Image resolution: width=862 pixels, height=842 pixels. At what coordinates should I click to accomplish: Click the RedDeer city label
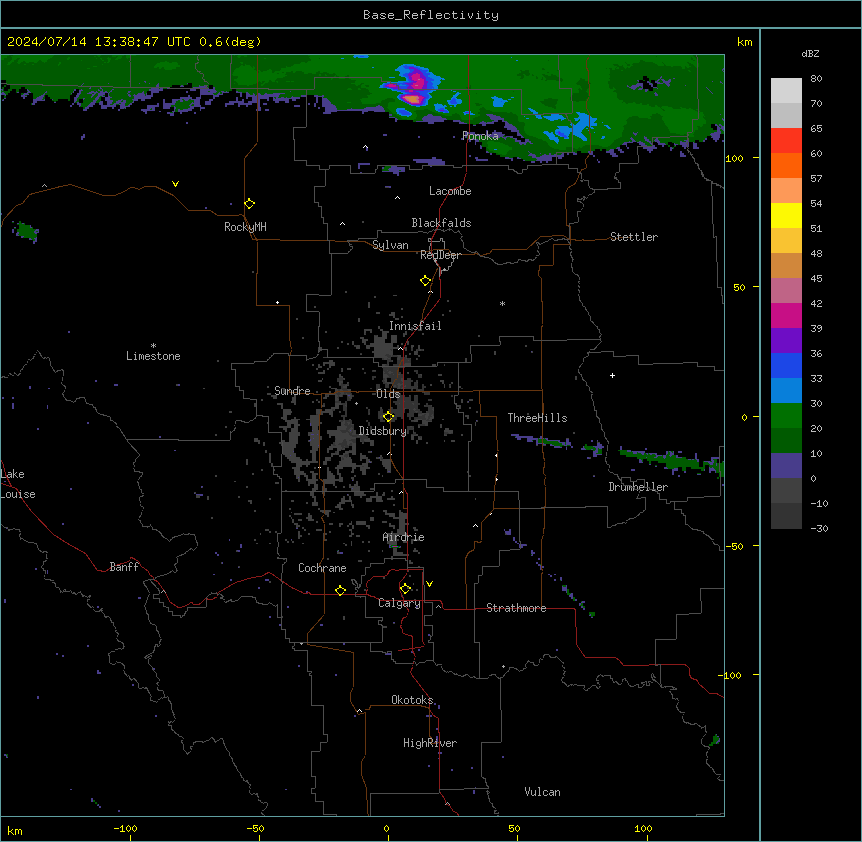440,255
